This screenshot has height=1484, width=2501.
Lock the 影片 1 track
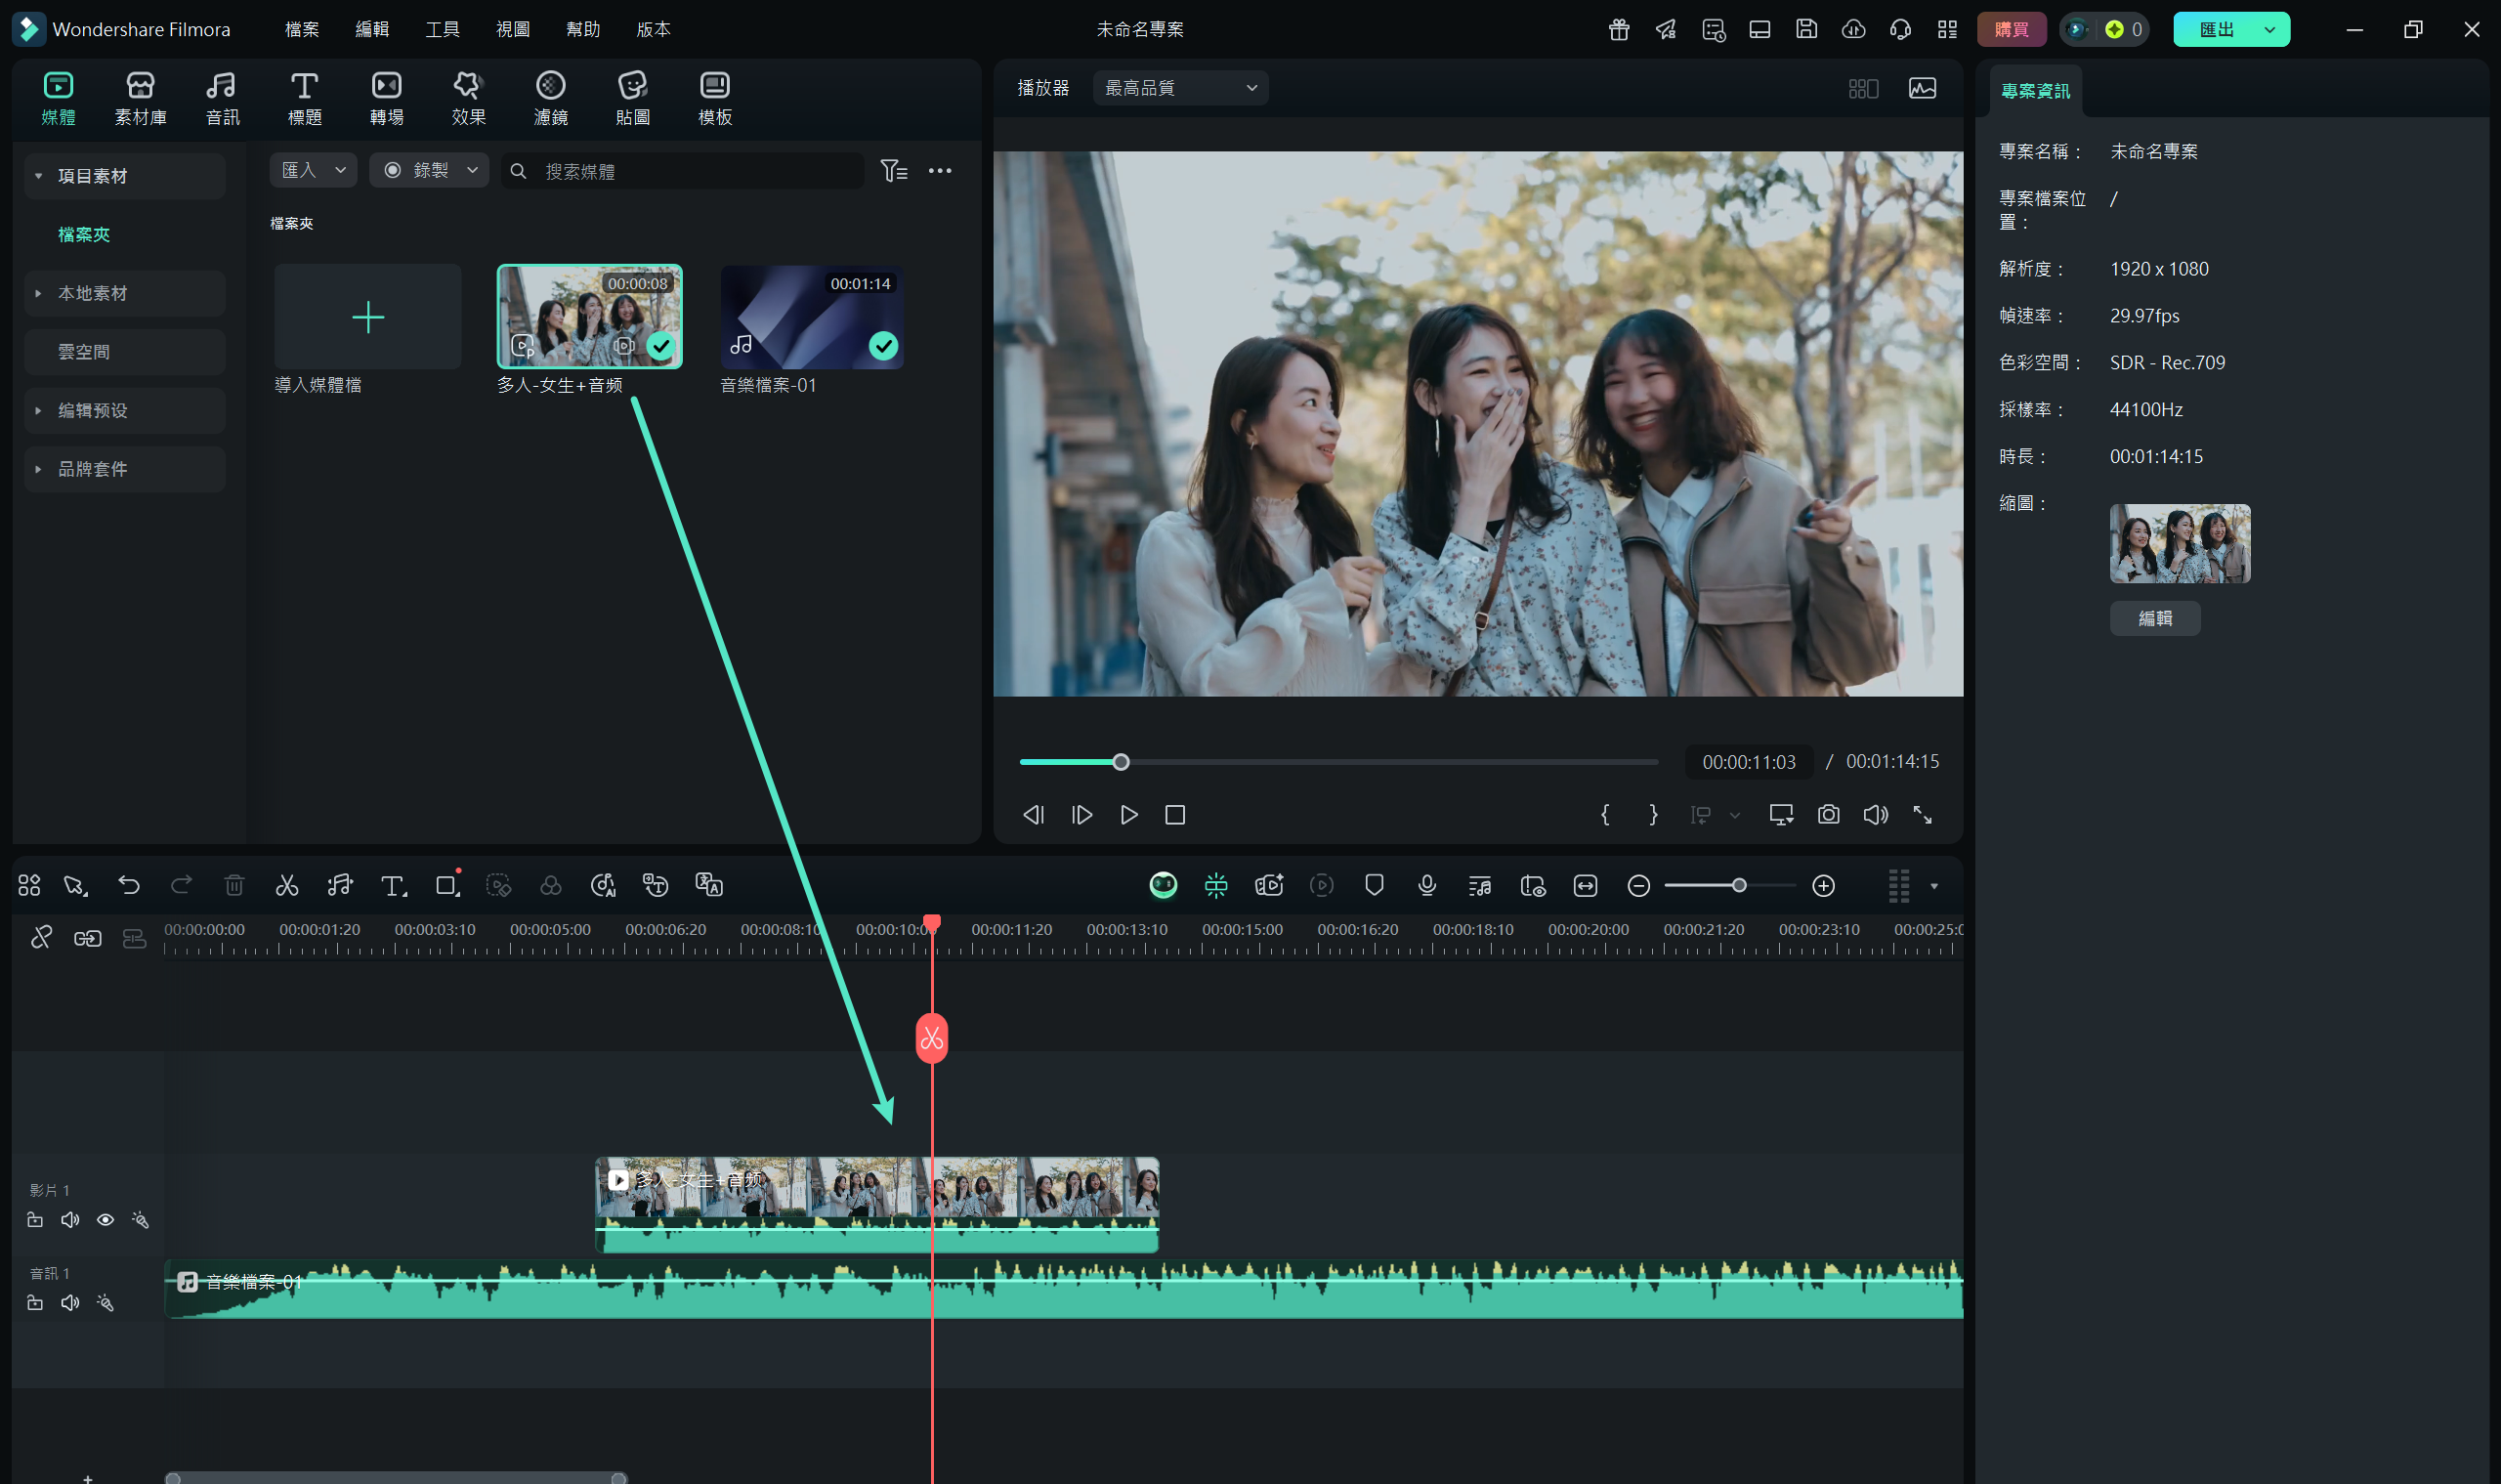[x=35, y=1219]
